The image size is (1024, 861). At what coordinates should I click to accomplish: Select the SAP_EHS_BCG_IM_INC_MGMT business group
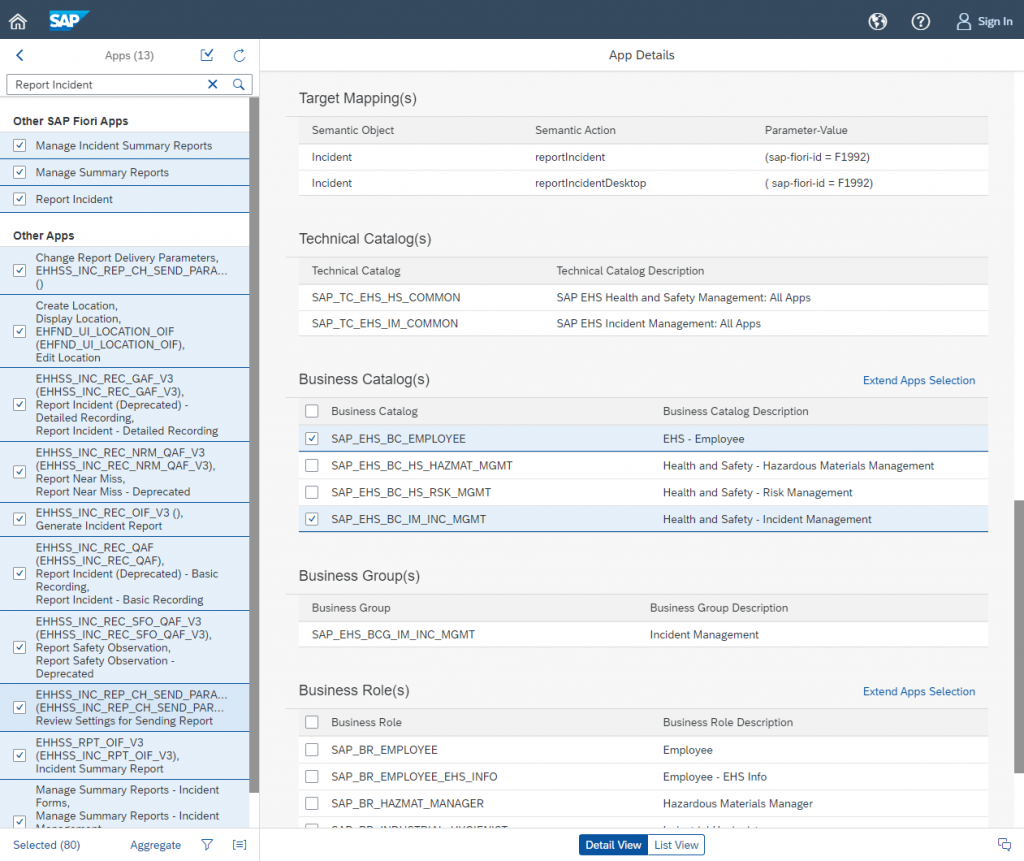pos(393,634)
